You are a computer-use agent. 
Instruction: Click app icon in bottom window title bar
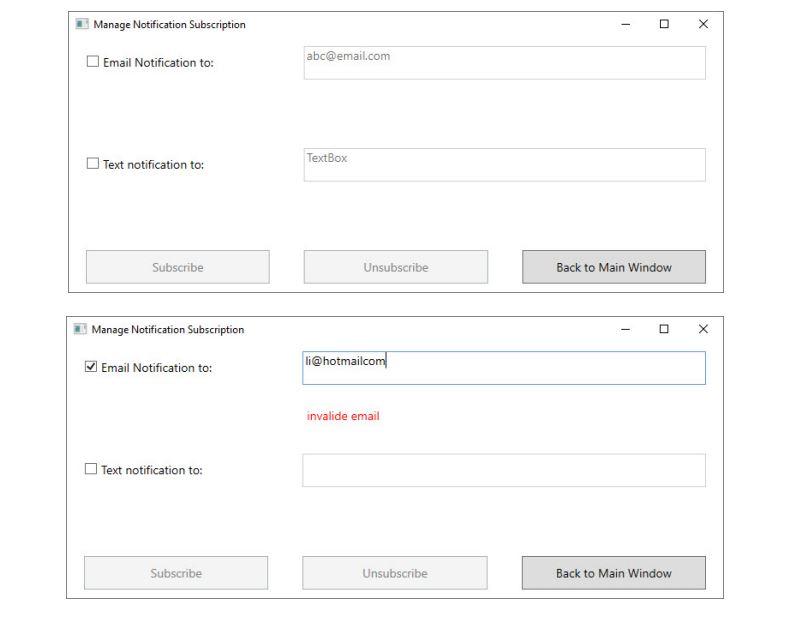point(80,329)
